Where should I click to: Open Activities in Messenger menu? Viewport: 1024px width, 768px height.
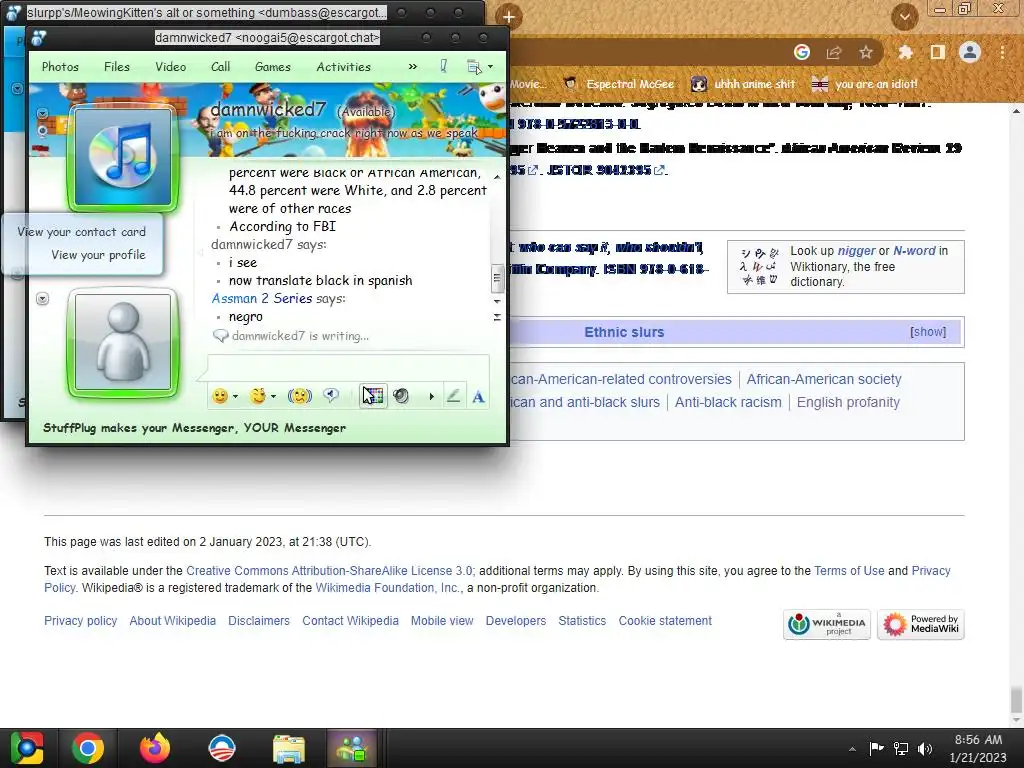coord(344,67)
